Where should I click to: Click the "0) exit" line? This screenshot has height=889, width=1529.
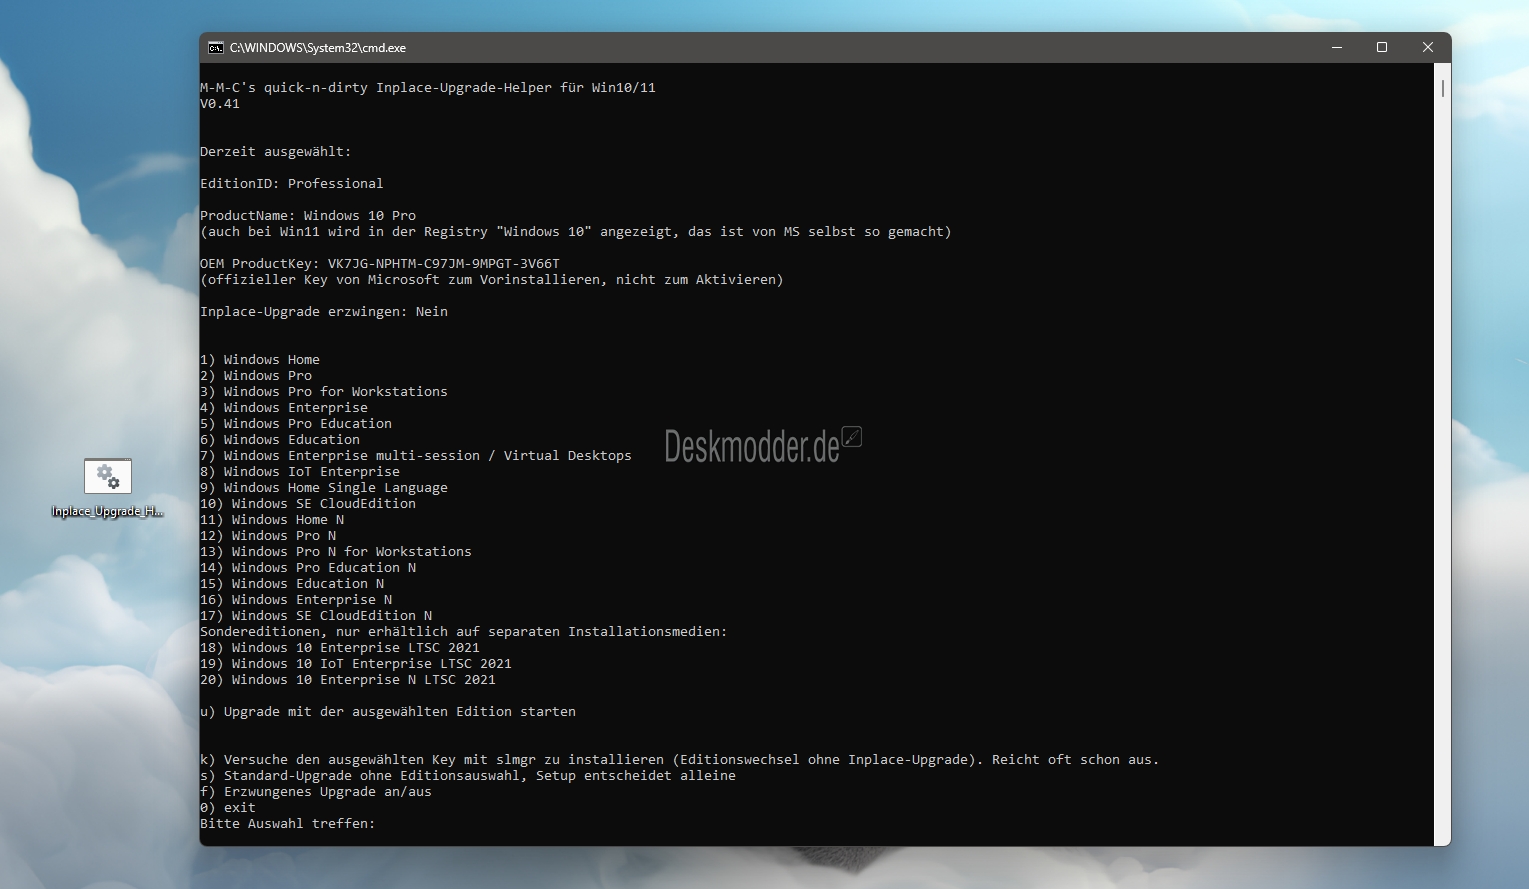(228, 808)
